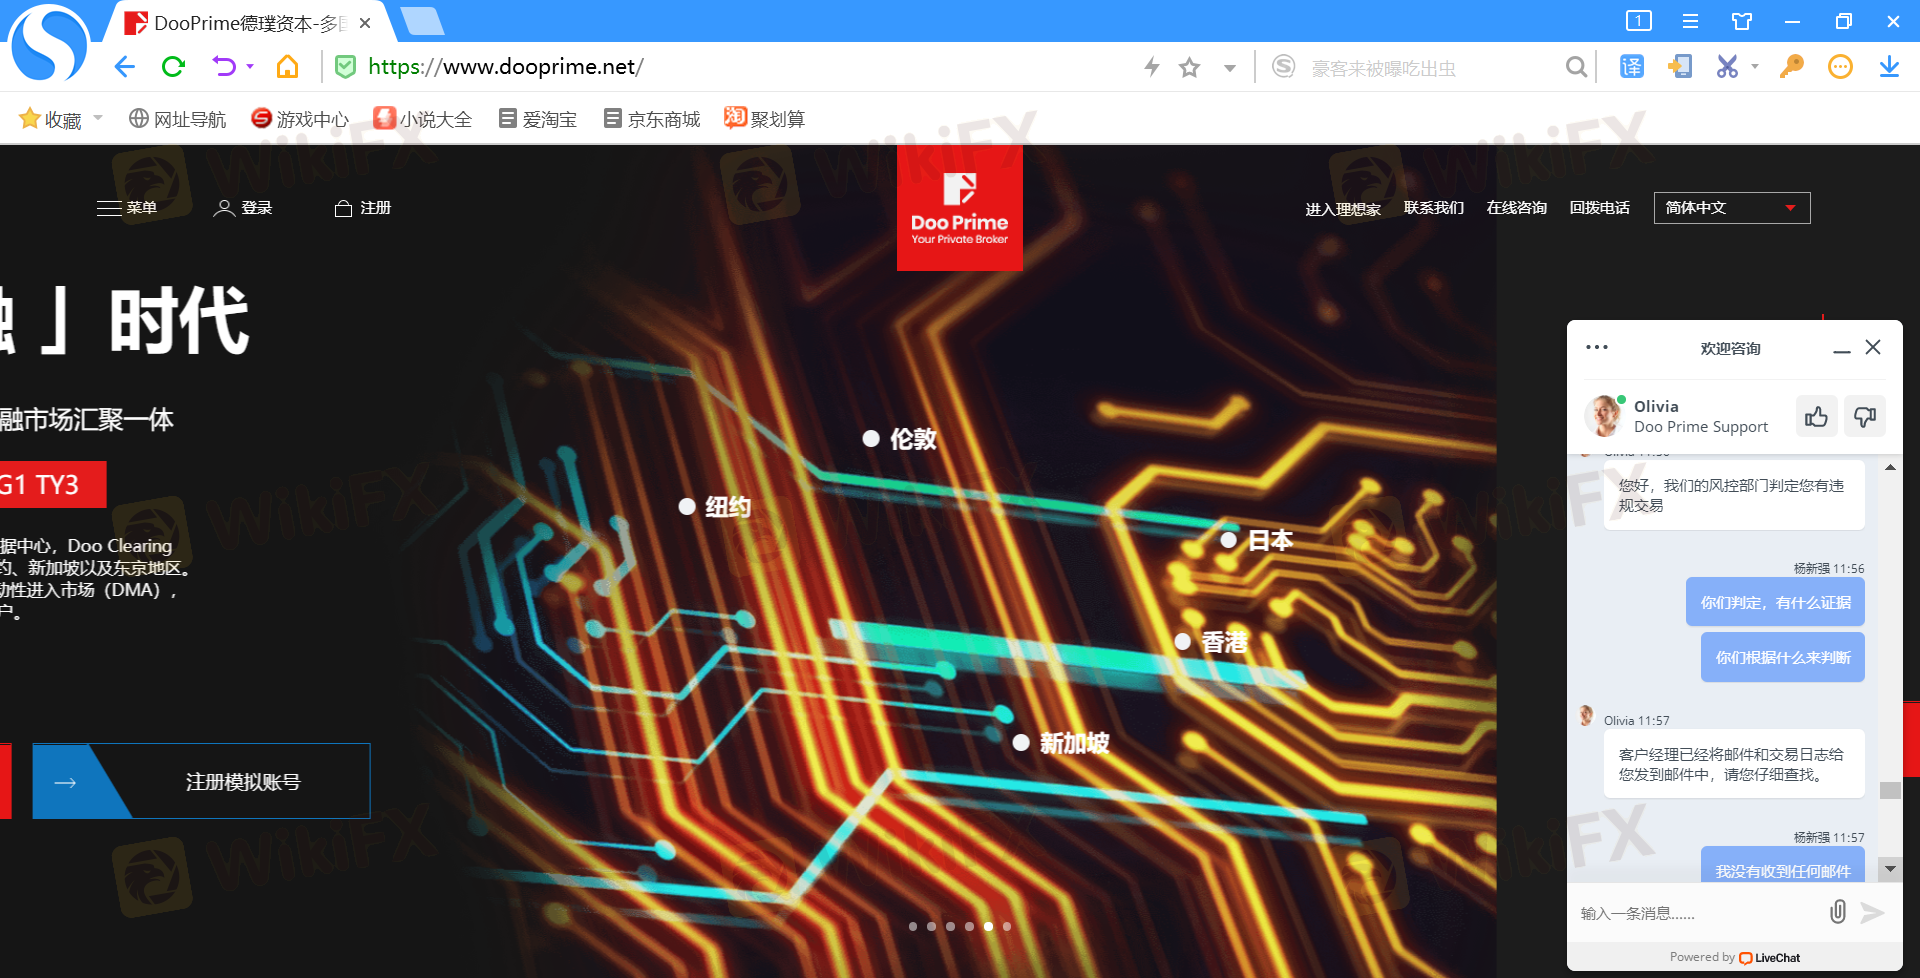Click the 注册模拟账号 button
Screen dimensions: 1920x978
pyautogui.click(x=242, y=782)
